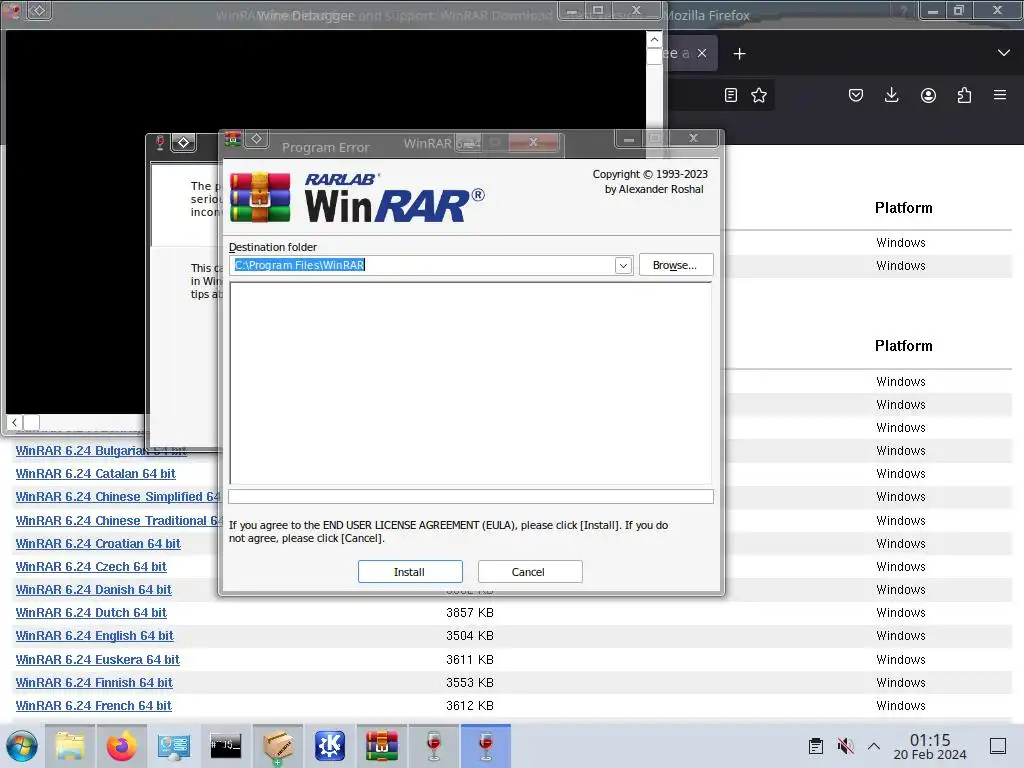Open the start menu orb in taskbar
The height and width of the screenshot is (768, 1024).
tap(22, 746)
